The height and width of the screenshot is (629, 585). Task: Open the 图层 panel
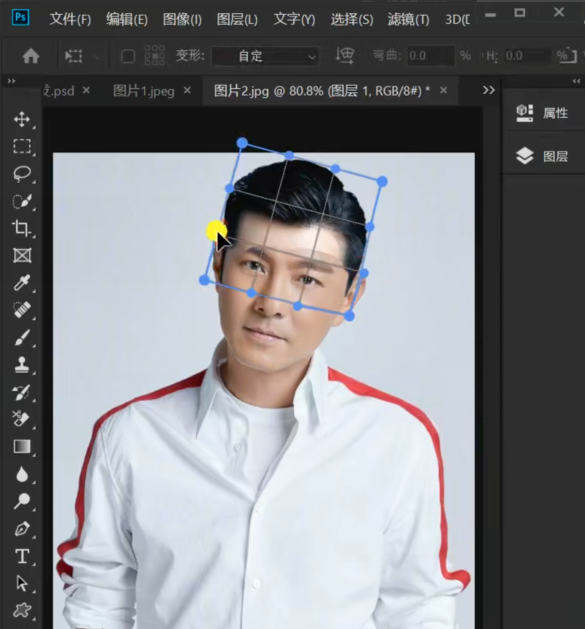tap(542, 156)
